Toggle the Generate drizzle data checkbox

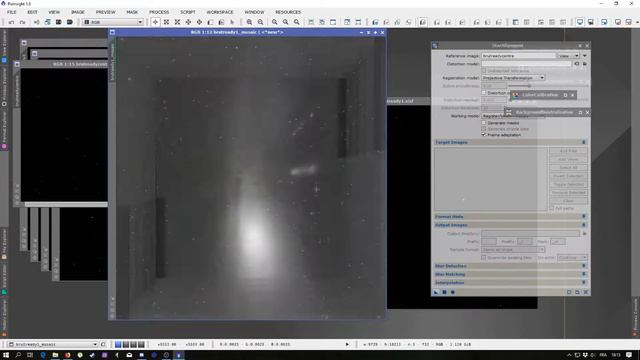[484, 129]
